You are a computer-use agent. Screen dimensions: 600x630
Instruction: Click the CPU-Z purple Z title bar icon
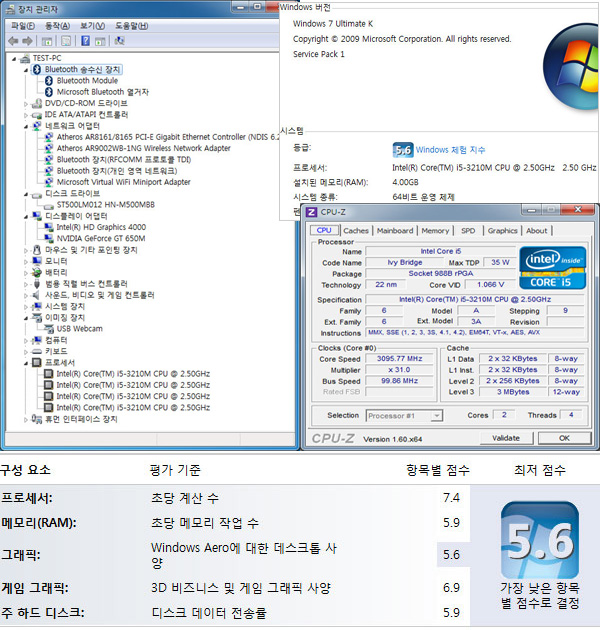click(311, 212)
